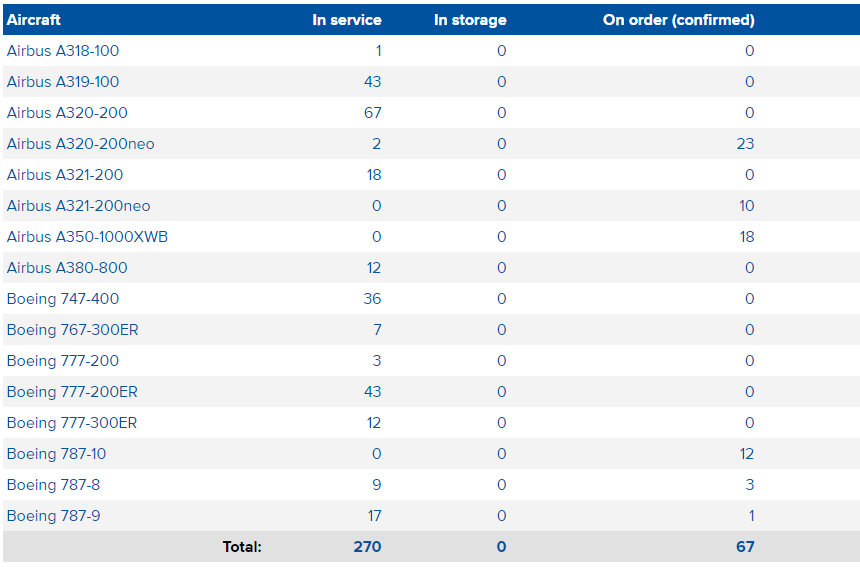Select the total on-order value 67
860x567 pixels.
click(745, 547)
